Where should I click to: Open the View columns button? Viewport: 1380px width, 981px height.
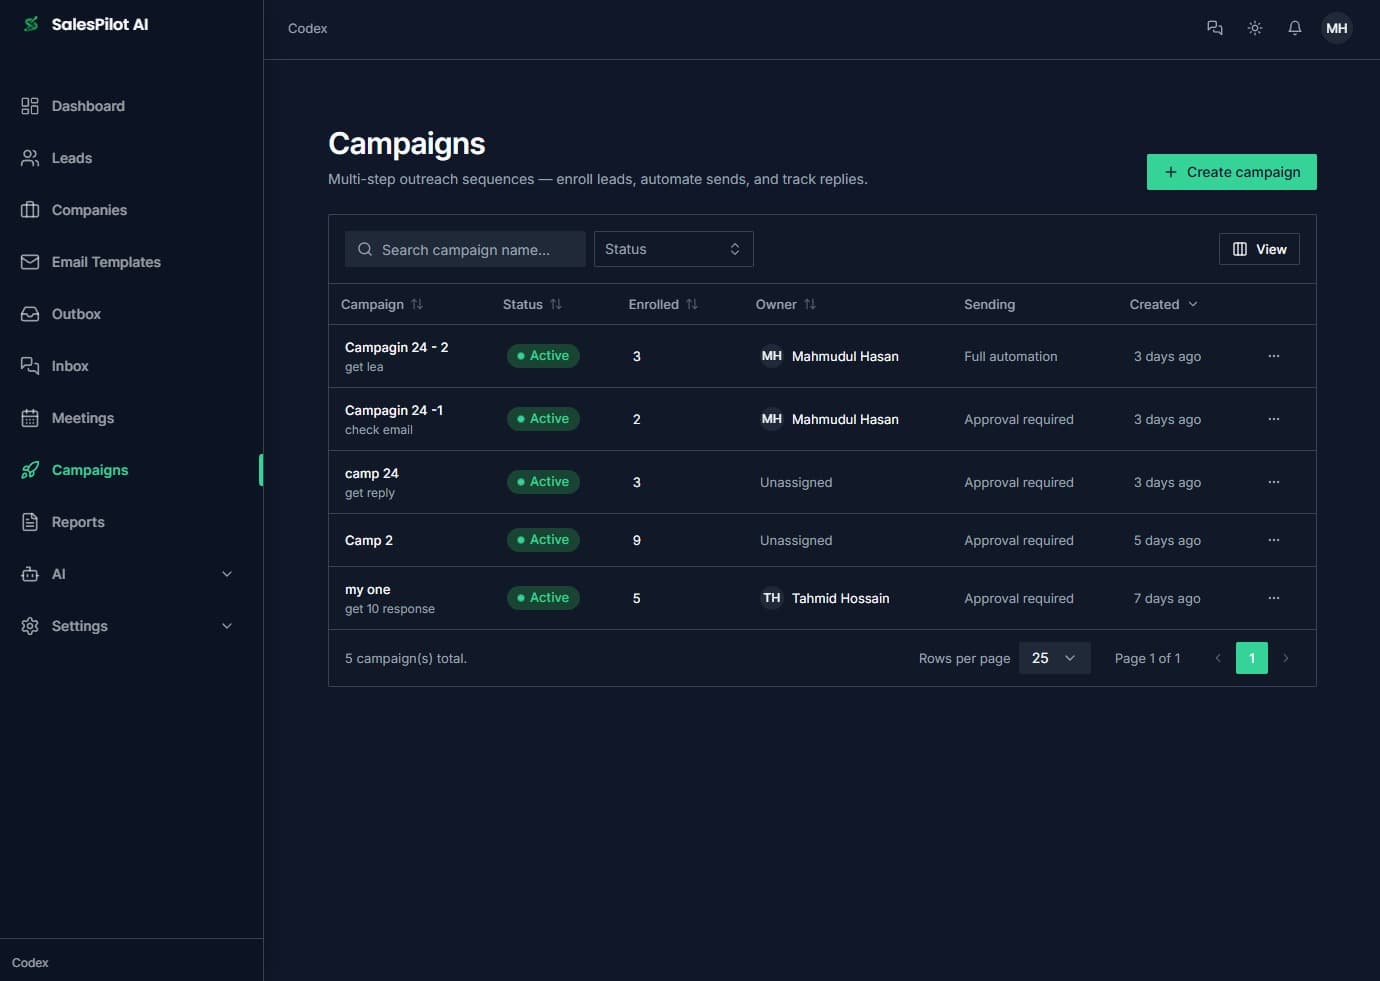click(x=1259, y=249)
